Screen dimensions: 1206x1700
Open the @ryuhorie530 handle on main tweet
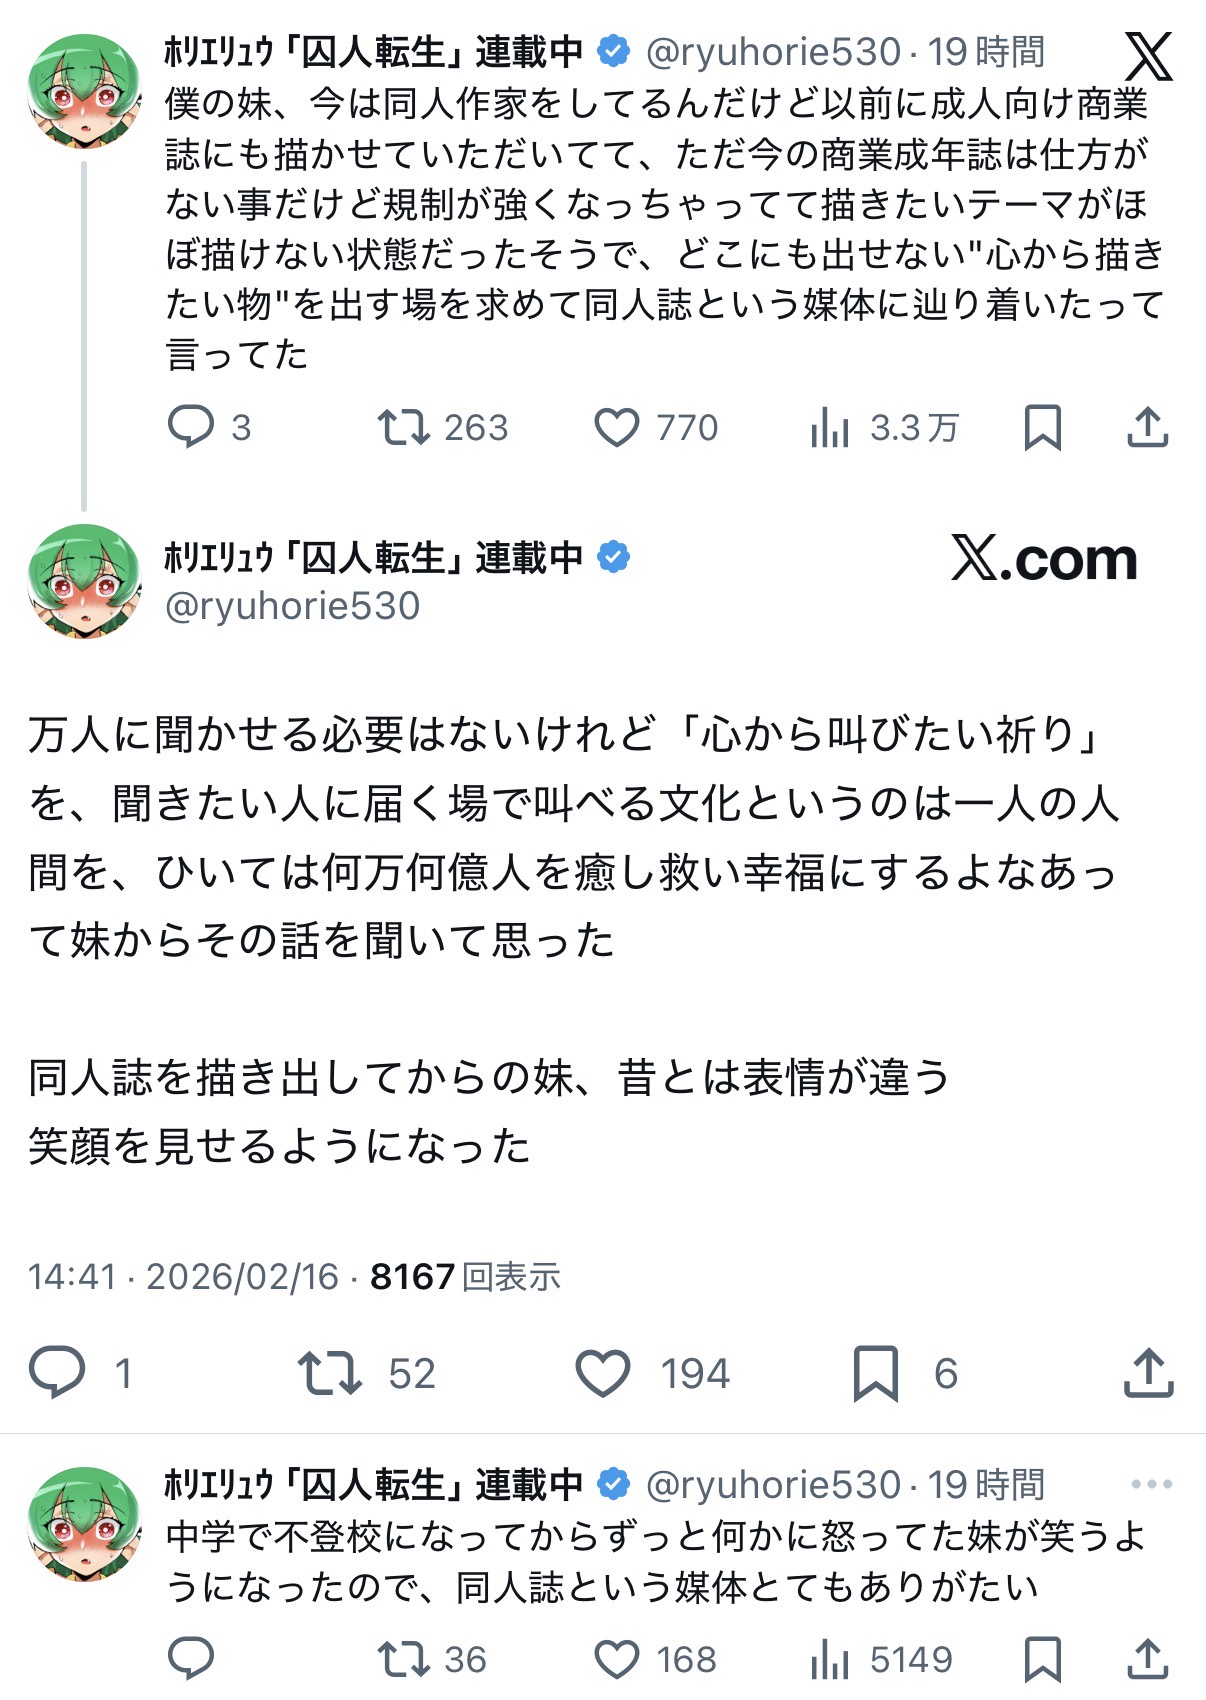click(x=292, y=606)
